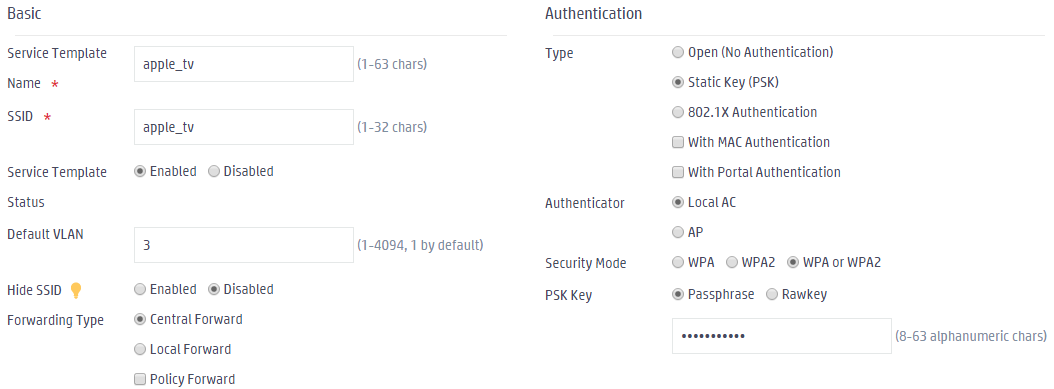The width and height of the screenshot is (1054, 389).
Task: Click the PSK passphrase password field
Action: (782, 336)
